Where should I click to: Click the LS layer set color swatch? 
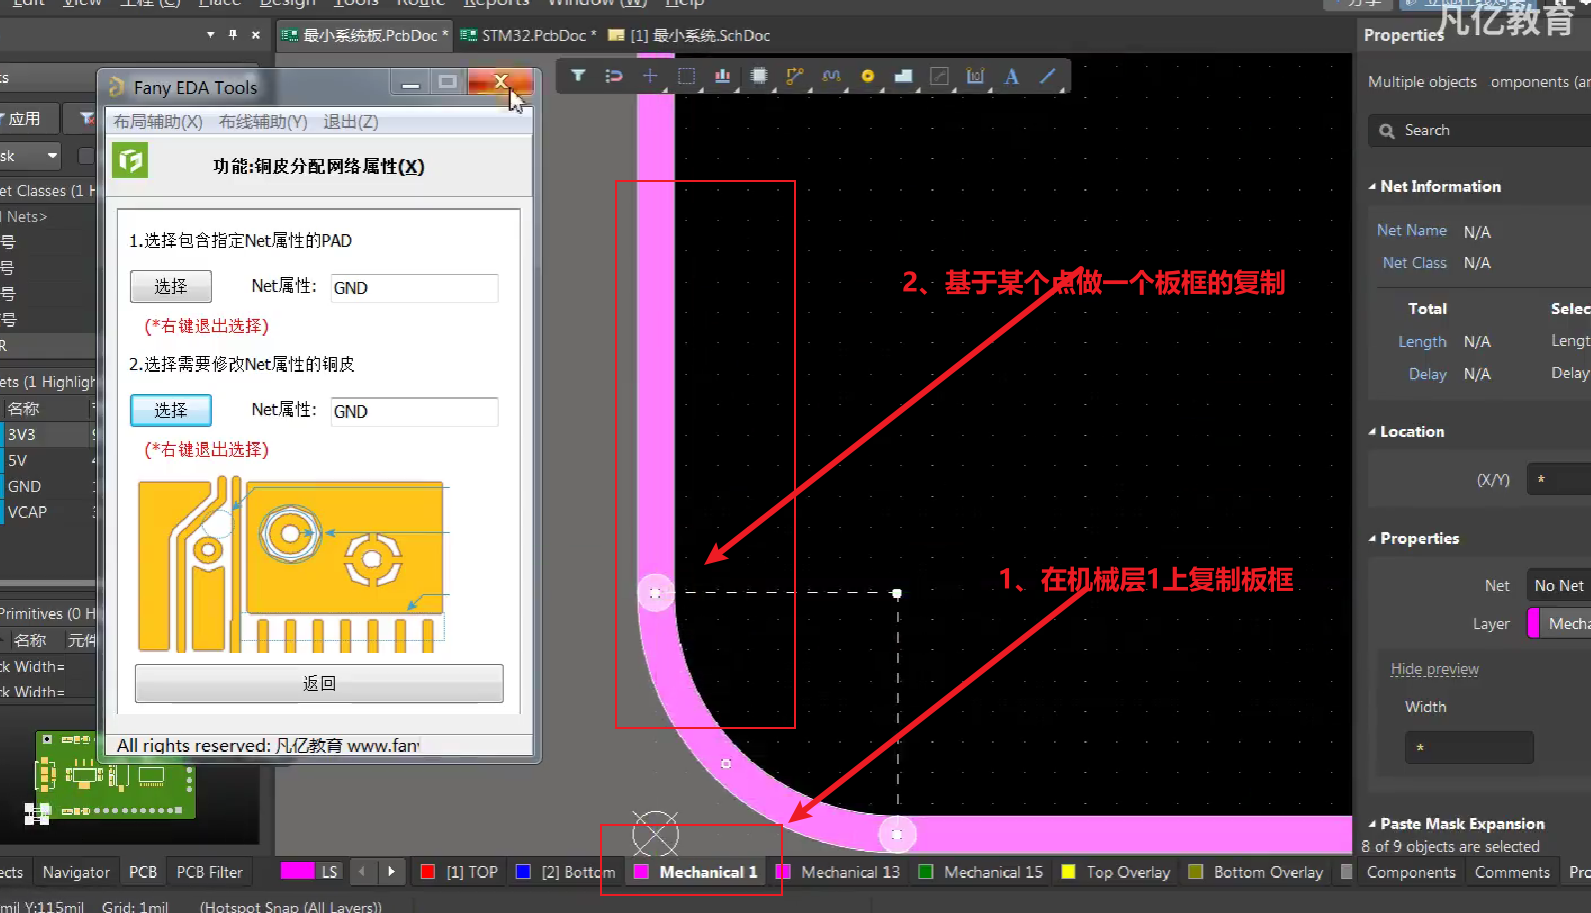[x=298, y=871]
